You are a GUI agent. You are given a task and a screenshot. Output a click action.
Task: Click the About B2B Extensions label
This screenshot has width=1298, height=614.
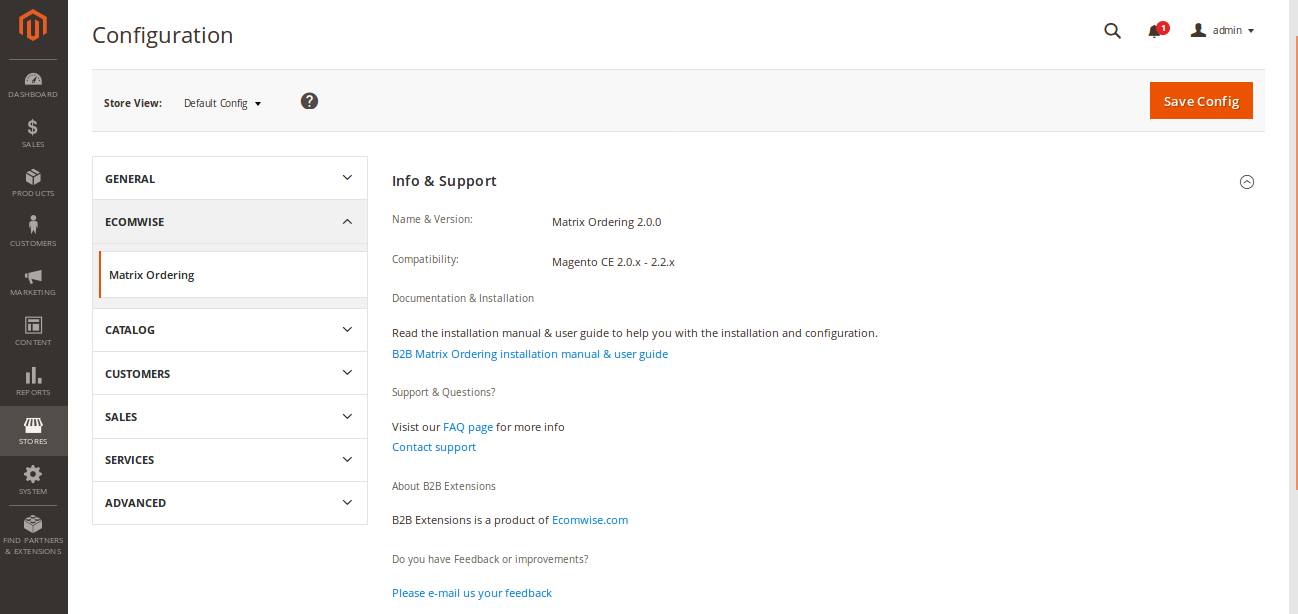coord(444,486)
